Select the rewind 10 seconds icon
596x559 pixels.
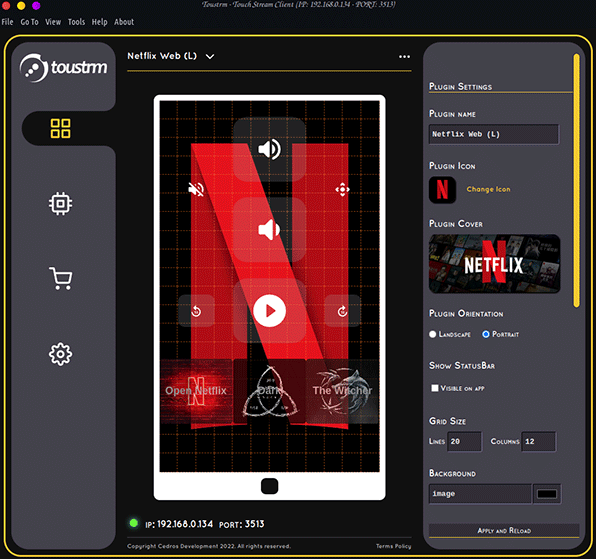(x=196, y=311)
